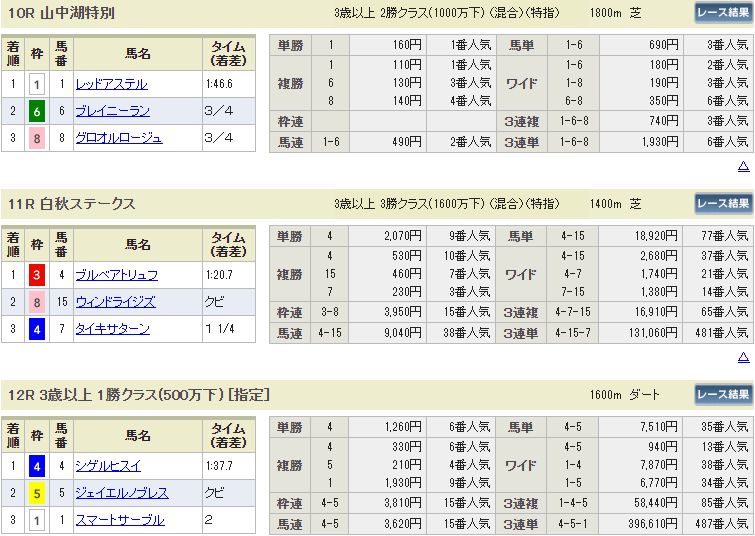Screen dimensions: 755x536
Task: Select 11R 馬連 payout 9,040円
Action: [403, 333]
